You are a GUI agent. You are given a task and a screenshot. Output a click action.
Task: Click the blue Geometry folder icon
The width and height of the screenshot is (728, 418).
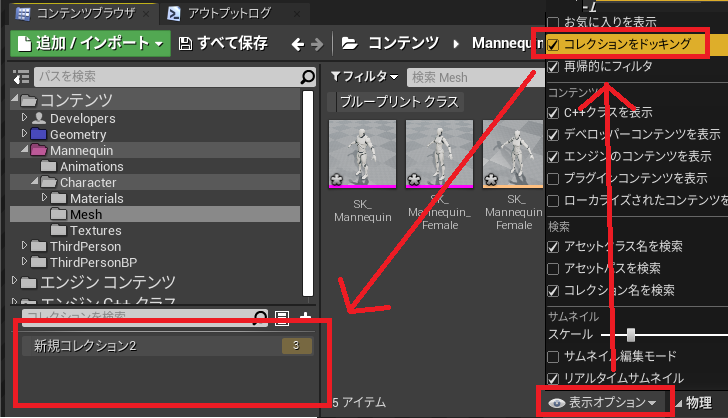coord(39,134)
